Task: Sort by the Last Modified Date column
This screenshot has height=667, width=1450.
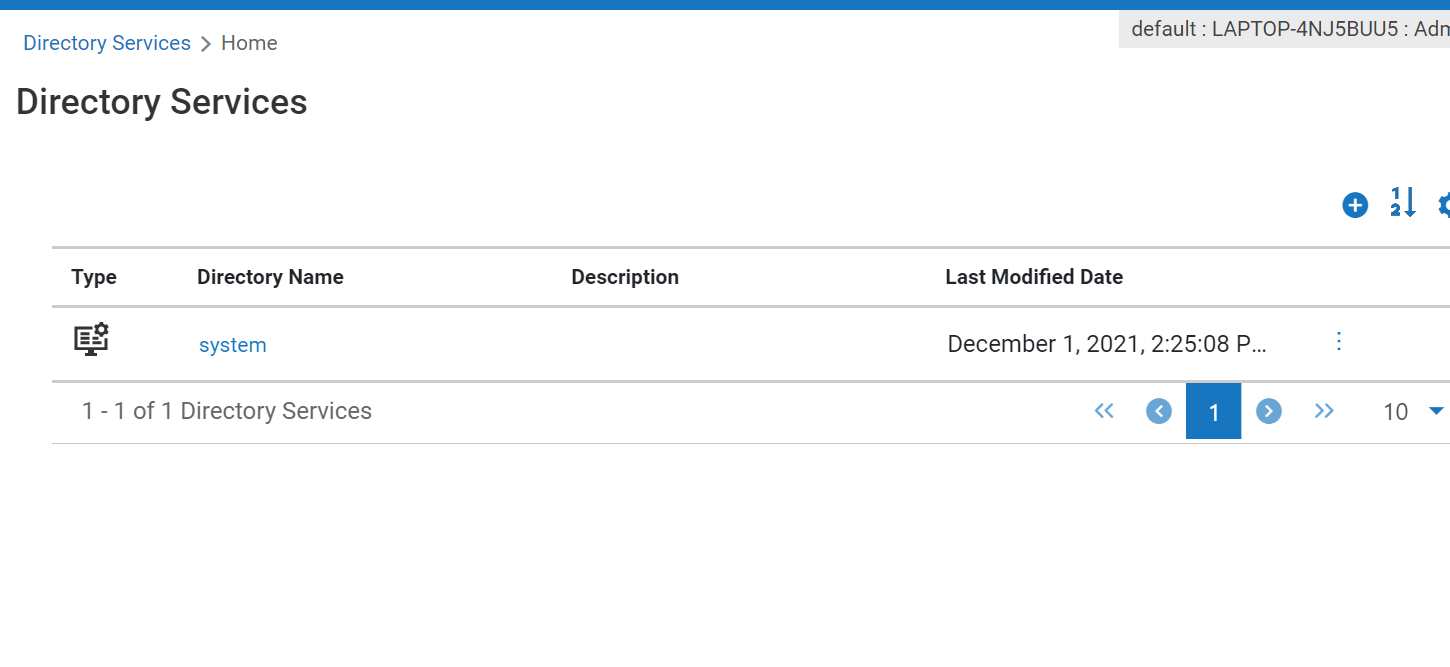Action: (x=1034, y=277)
